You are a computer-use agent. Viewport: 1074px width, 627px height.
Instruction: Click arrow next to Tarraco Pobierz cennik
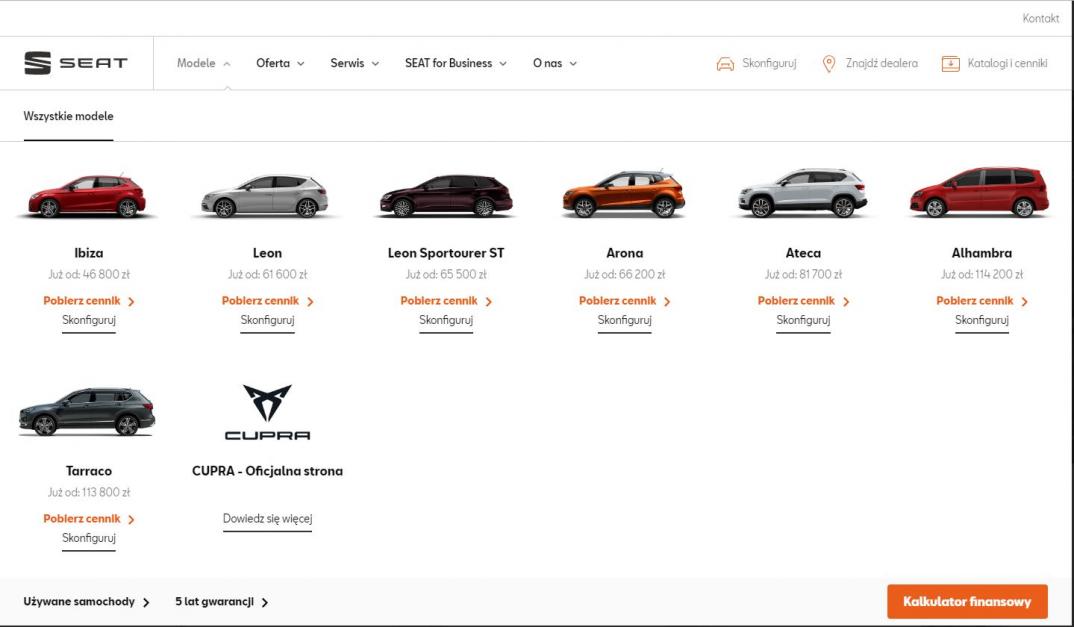tap(131, 519)
